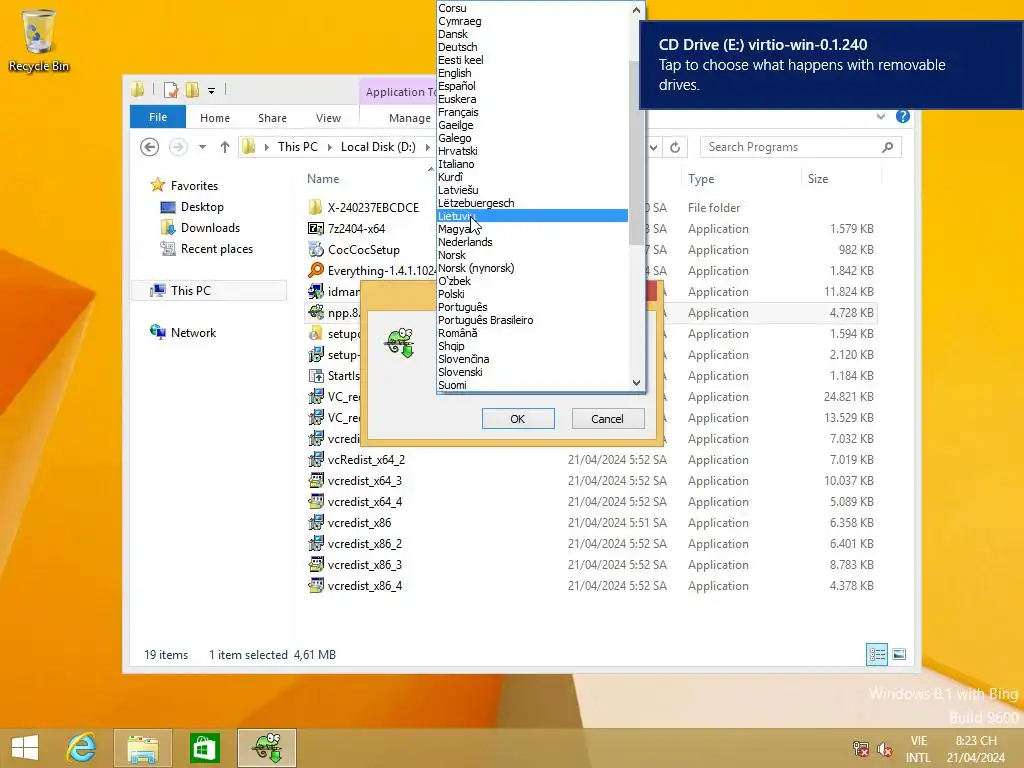
Task: Open the Recycle Bin on desktop
Action: 39,40
